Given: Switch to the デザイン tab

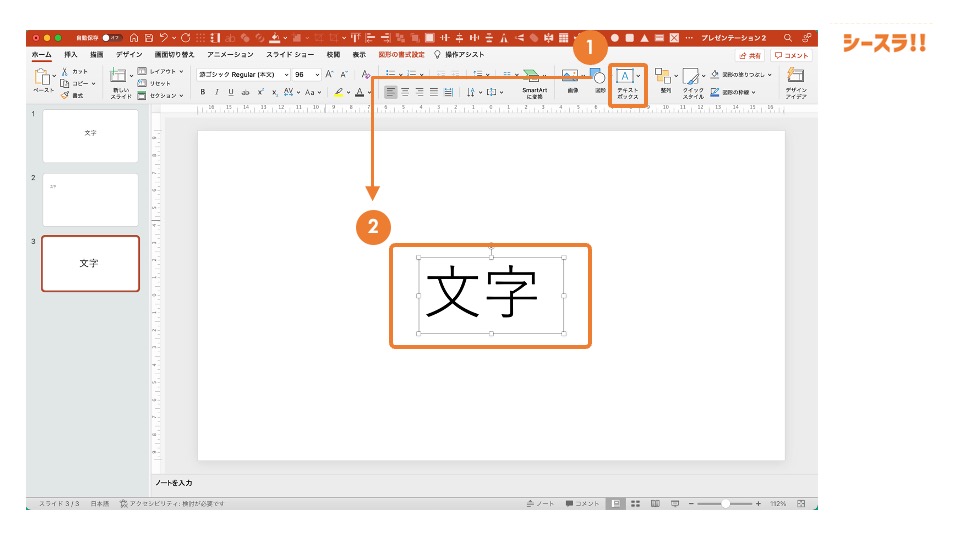Looking at the screenshot, I should click(x=129, y=54).
